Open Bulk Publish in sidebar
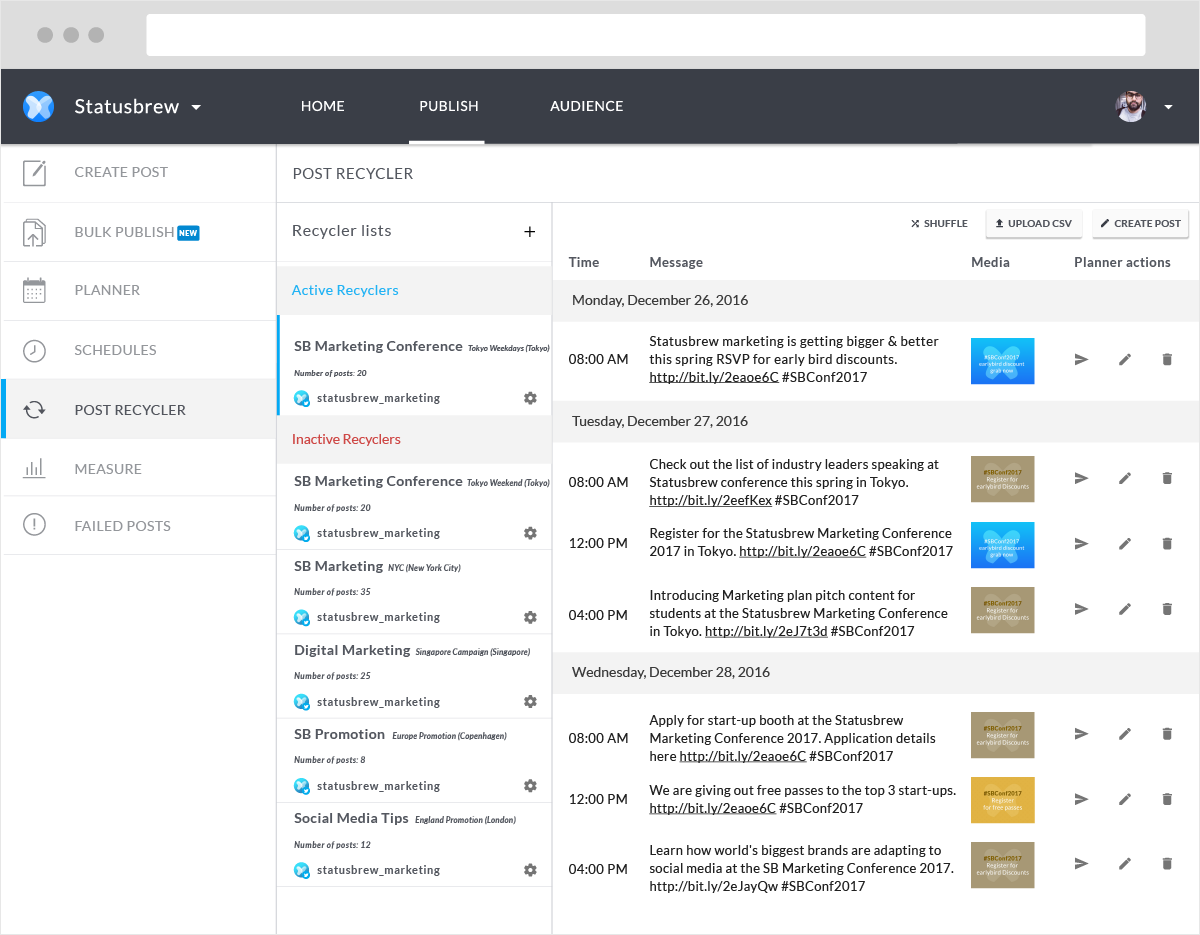1200x935 pixels. [138, 232]
